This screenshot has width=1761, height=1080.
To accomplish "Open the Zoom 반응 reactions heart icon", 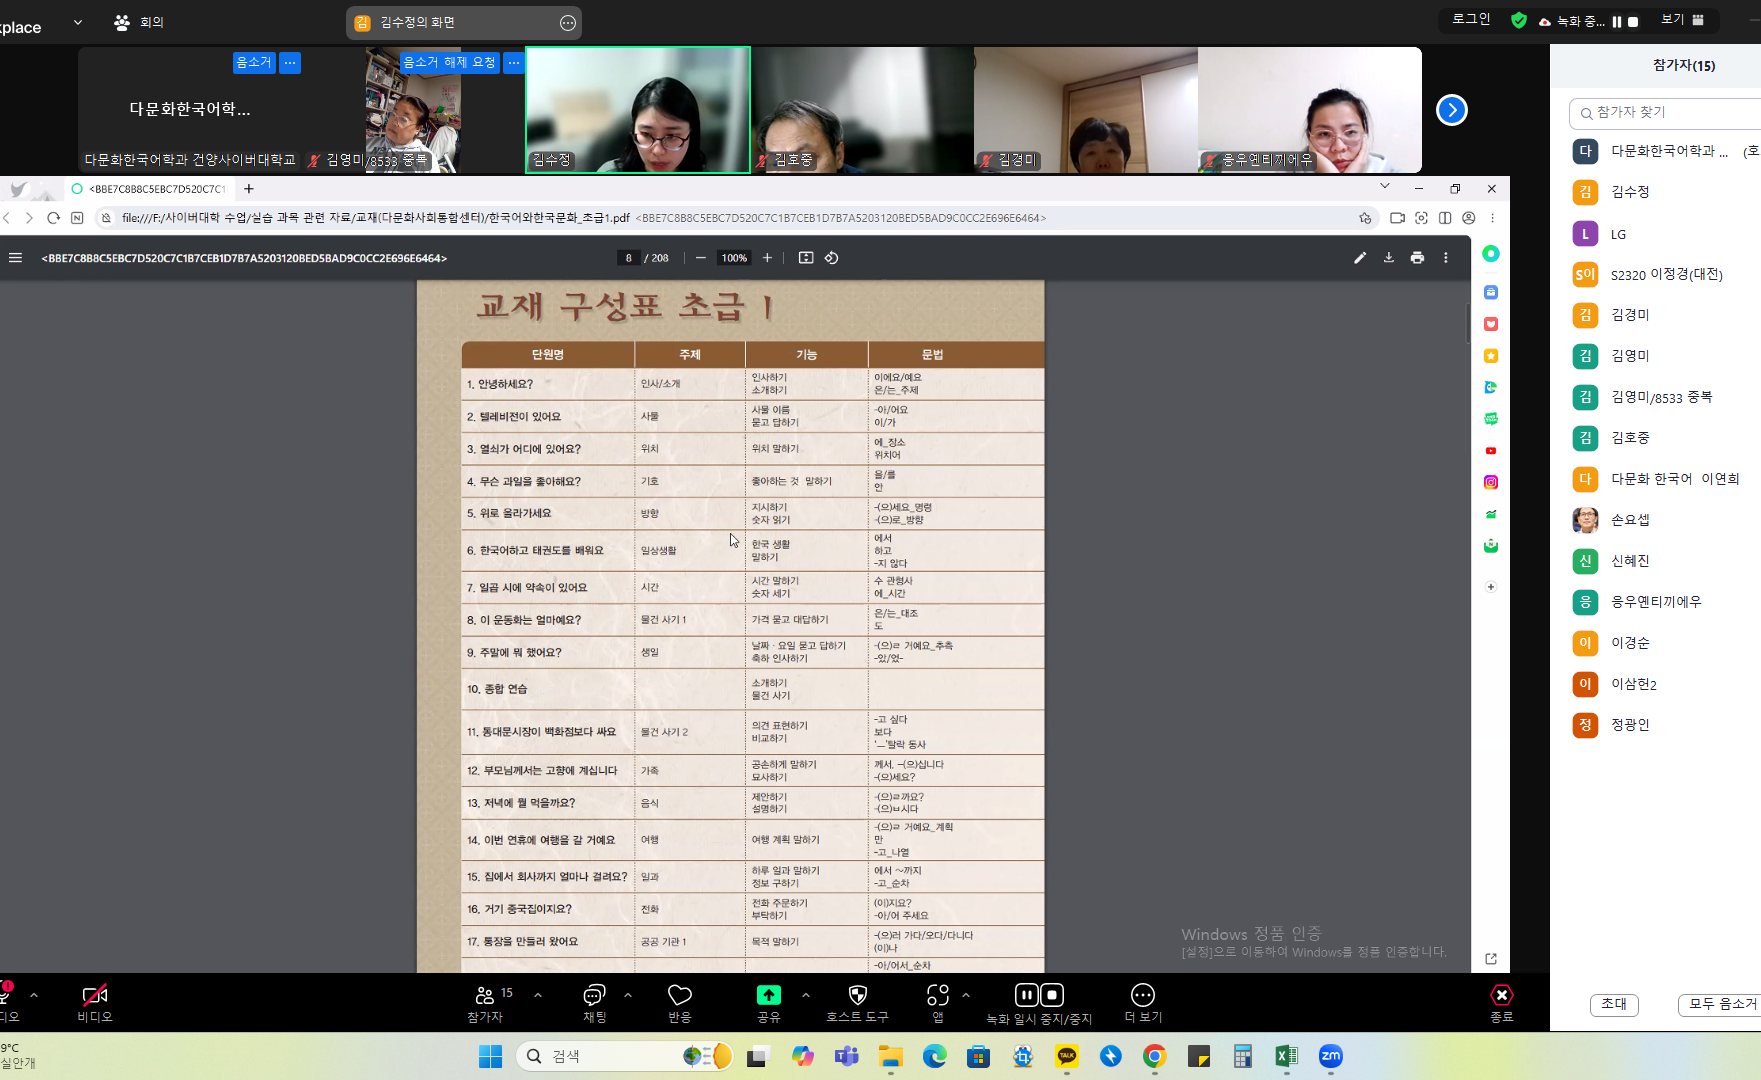I will point(680,995).
